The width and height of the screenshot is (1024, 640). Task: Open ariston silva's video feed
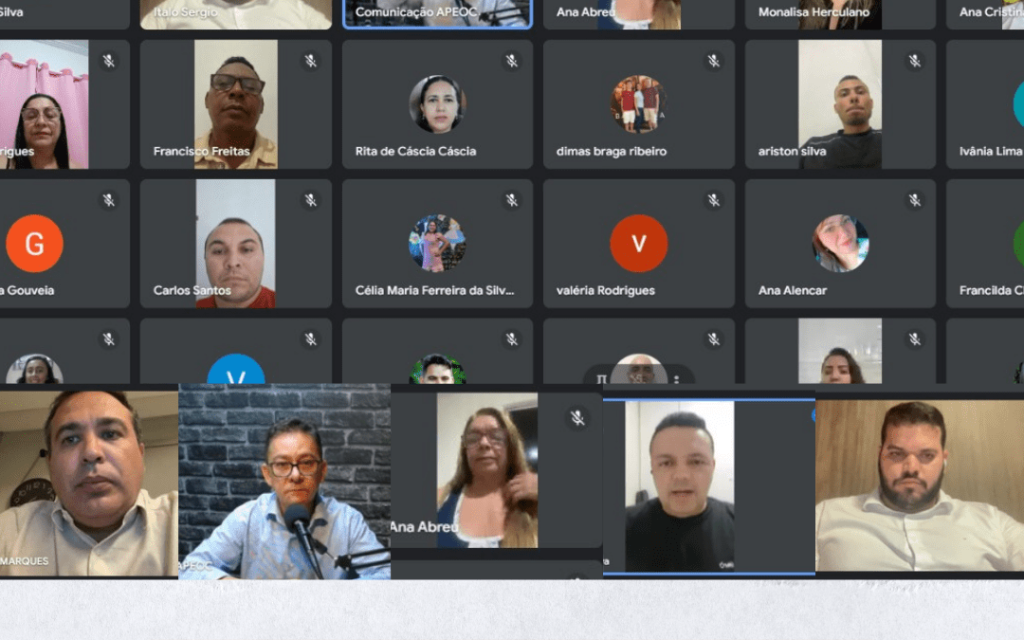[x=840, y=104]
